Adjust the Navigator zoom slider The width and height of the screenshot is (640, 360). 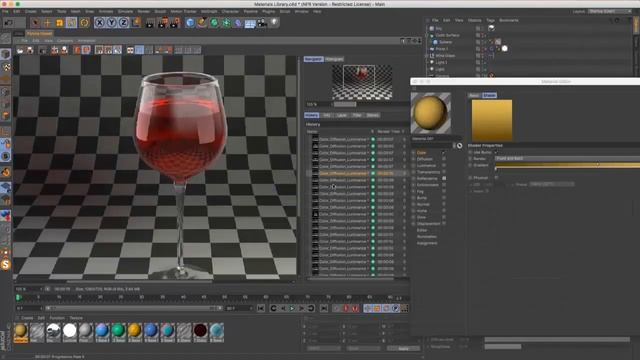tap(345, 104)
